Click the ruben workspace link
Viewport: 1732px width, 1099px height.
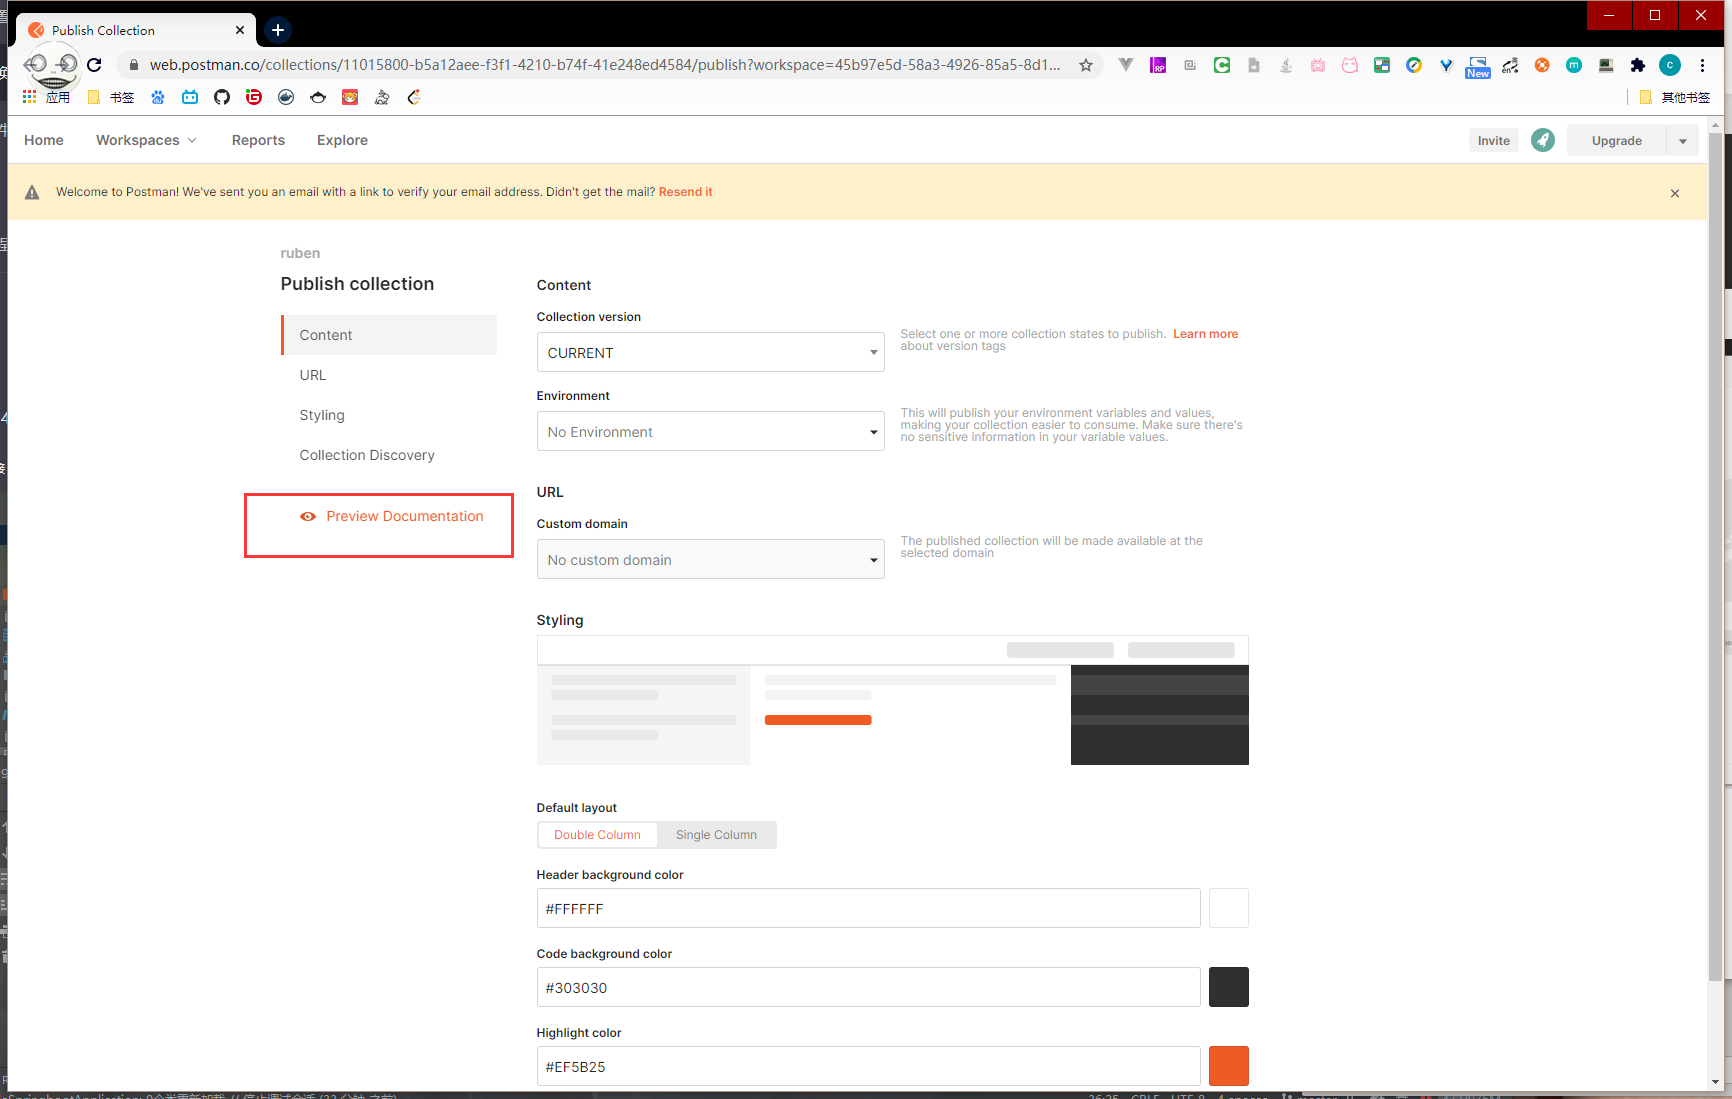click(300, 253)
